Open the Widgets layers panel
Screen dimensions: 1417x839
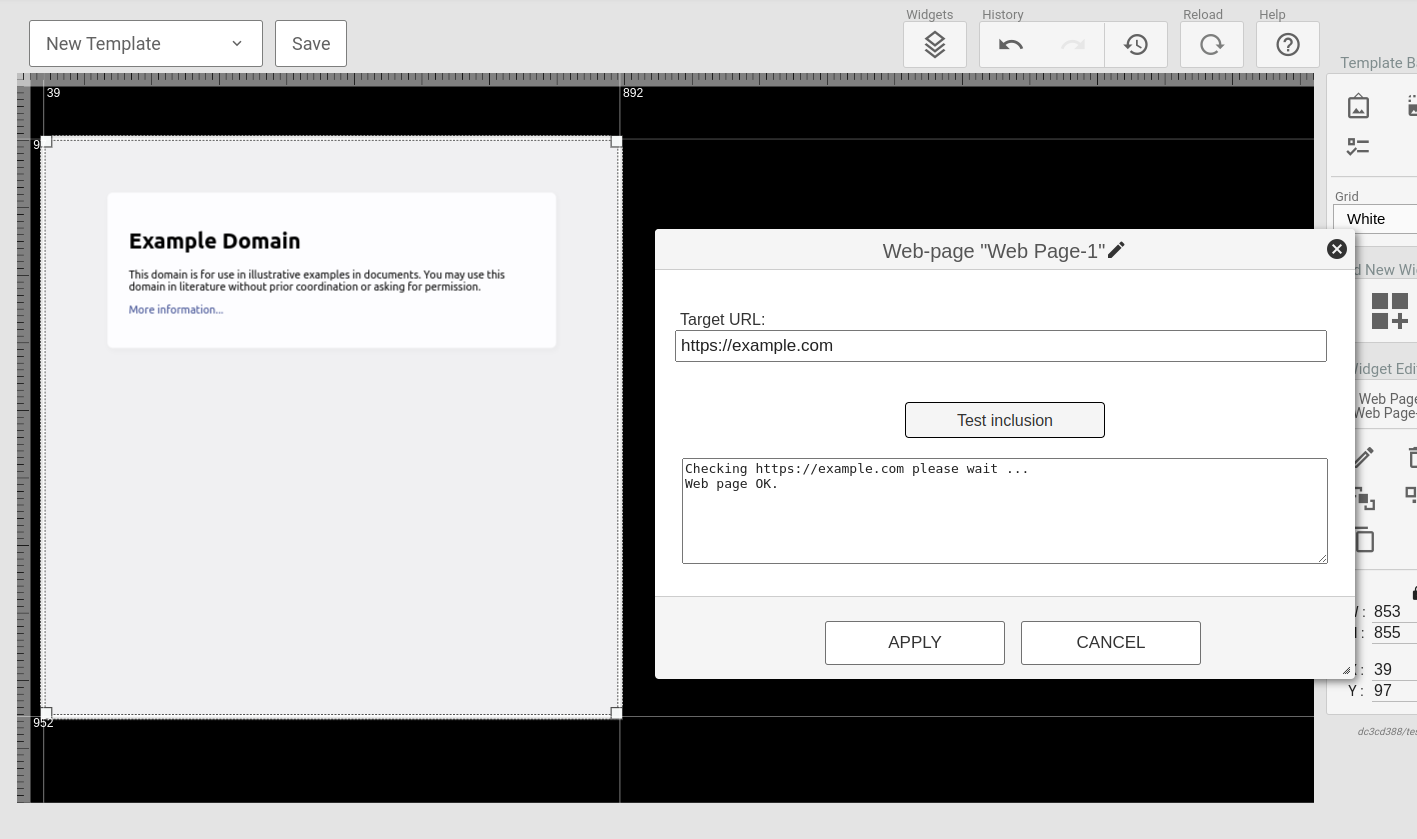pyautogui.click(x=934, y=44)
